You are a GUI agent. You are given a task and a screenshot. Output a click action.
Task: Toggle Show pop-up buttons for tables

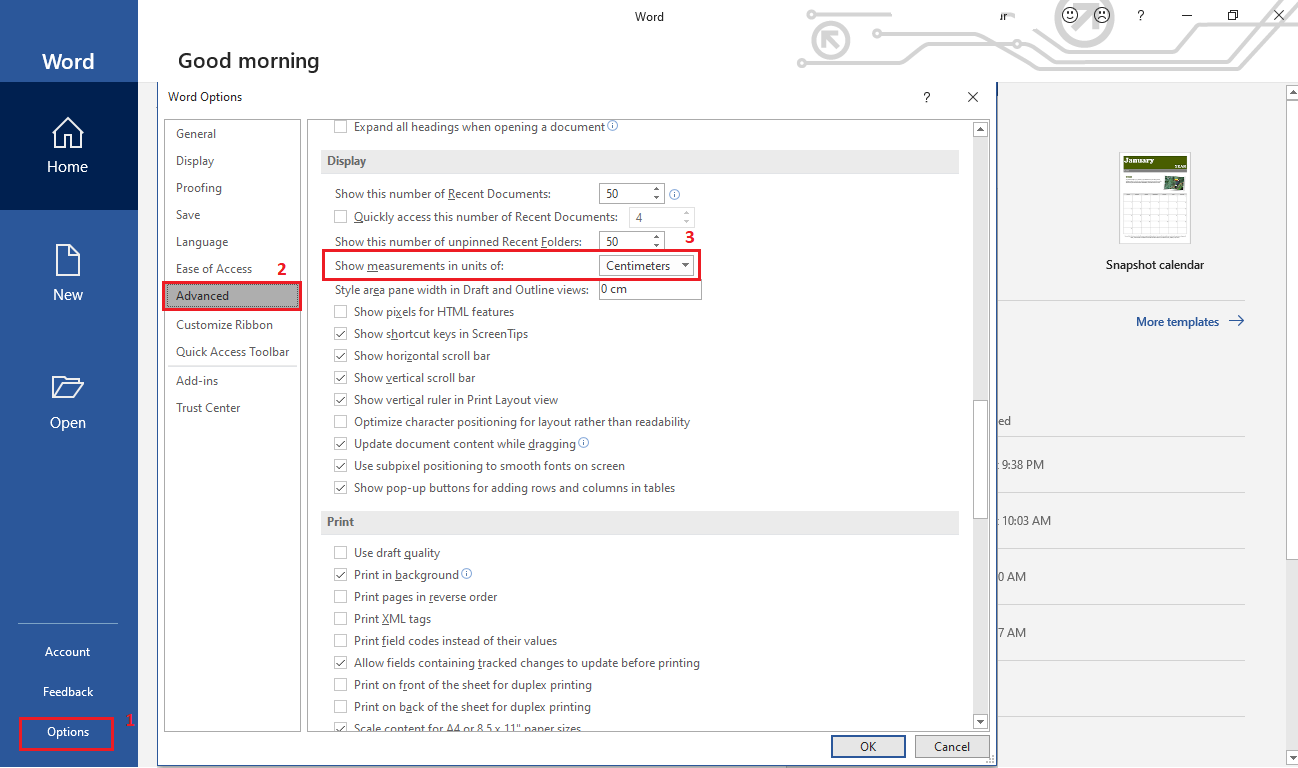pos(340,488)
